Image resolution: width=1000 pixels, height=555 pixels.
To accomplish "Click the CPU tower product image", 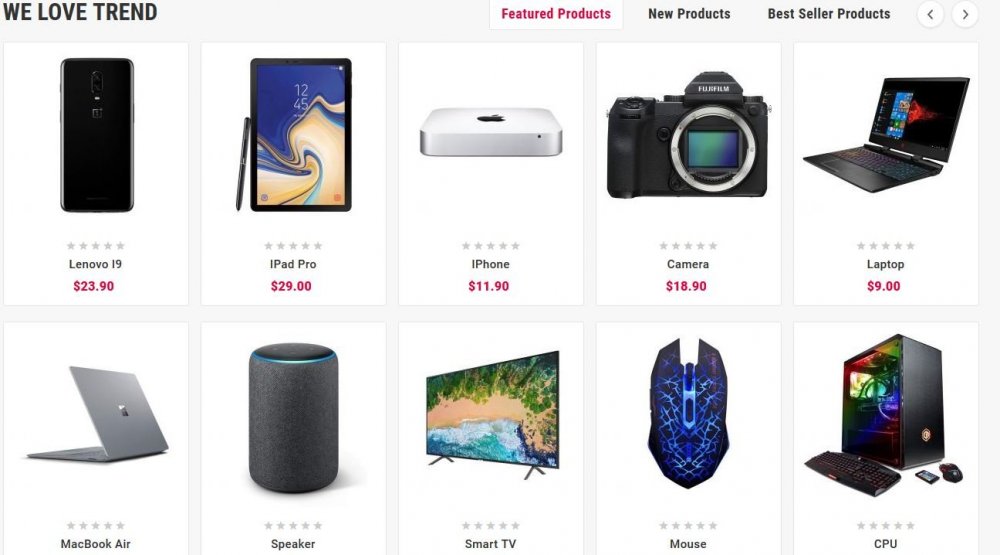I will pyautogui.click(x=884, y=415).
